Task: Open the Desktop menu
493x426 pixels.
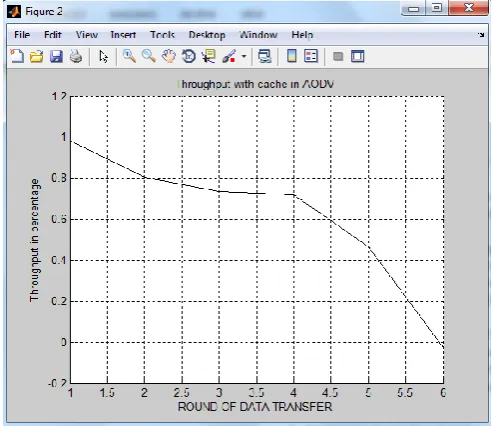Action: (x=207, y=35)
